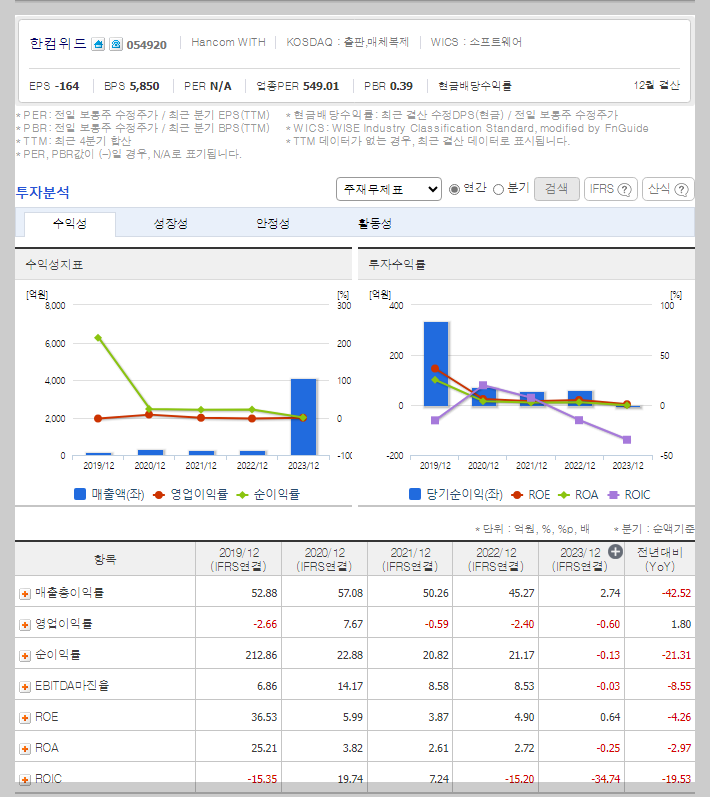This screenshot has height=797, width=710.
Task: Open the 산식 formula help button
Action: pyautogui.click(x=668, y=189)
